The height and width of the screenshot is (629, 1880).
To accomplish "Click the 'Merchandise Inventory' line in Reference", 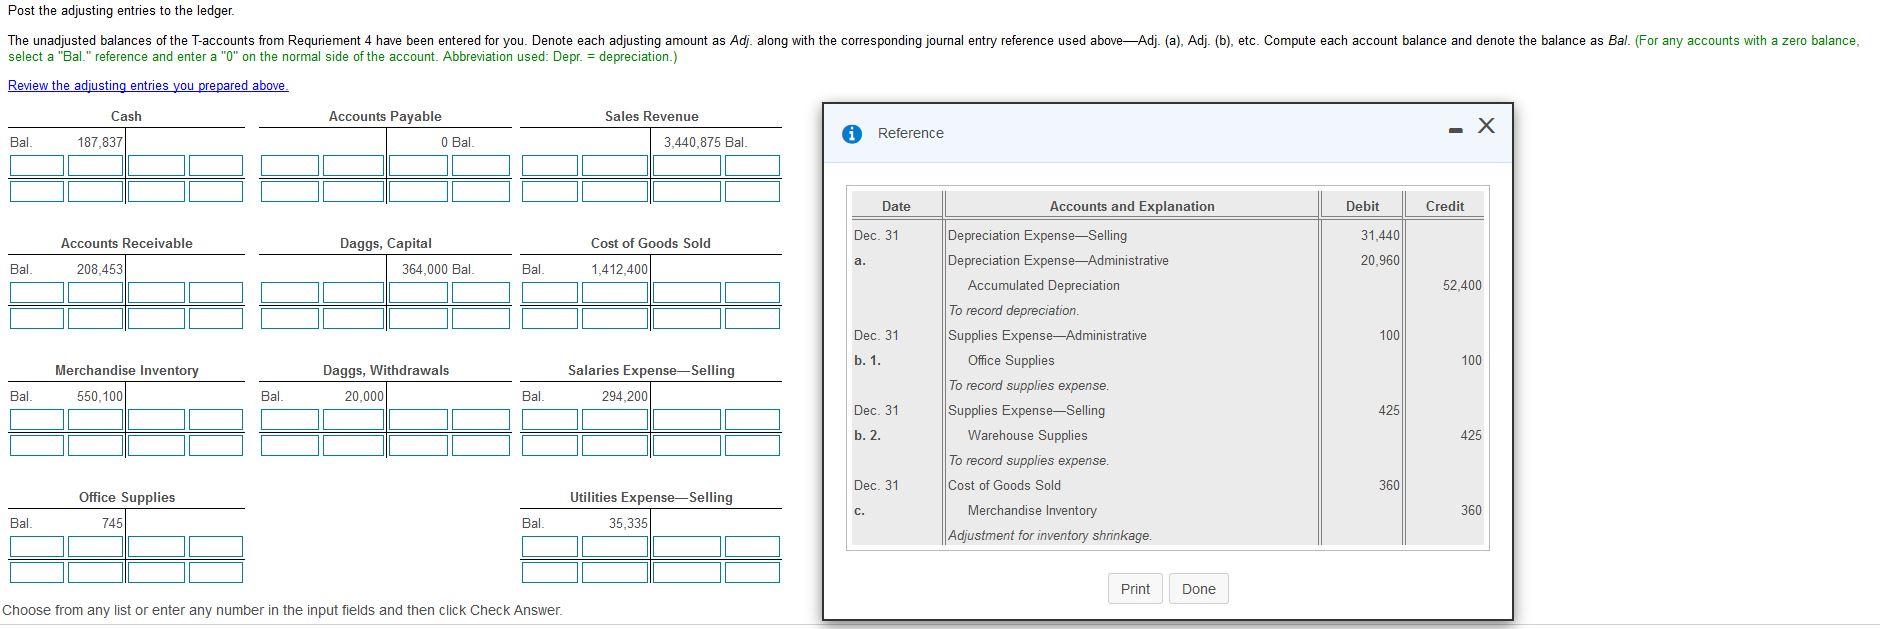I will pos(1032,510).
